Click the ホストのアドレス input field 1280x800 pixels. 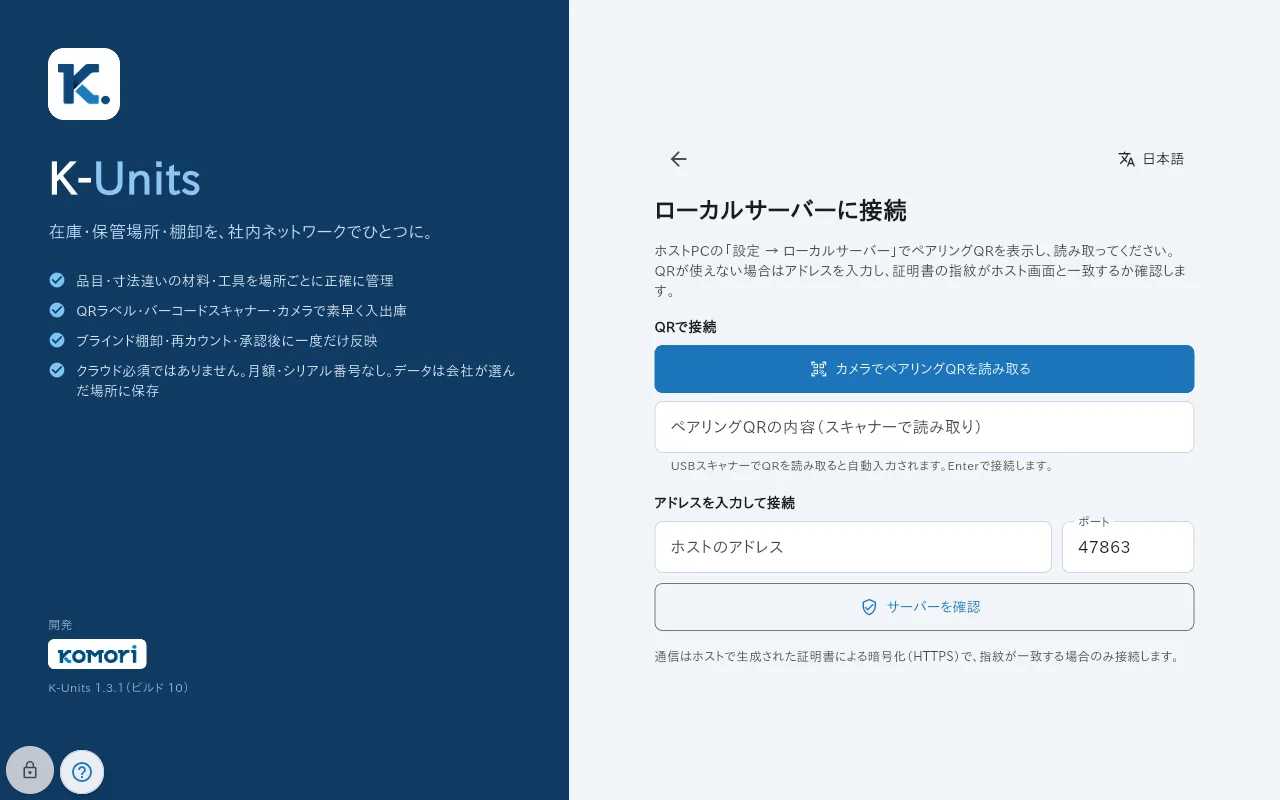[x=853, y=547]
